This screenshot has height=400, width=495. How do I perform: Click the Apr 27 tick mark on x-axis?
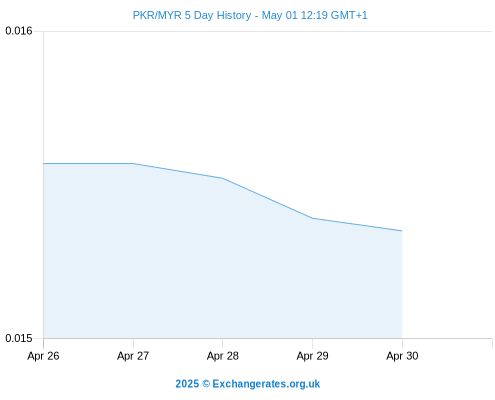click(133, 343)
